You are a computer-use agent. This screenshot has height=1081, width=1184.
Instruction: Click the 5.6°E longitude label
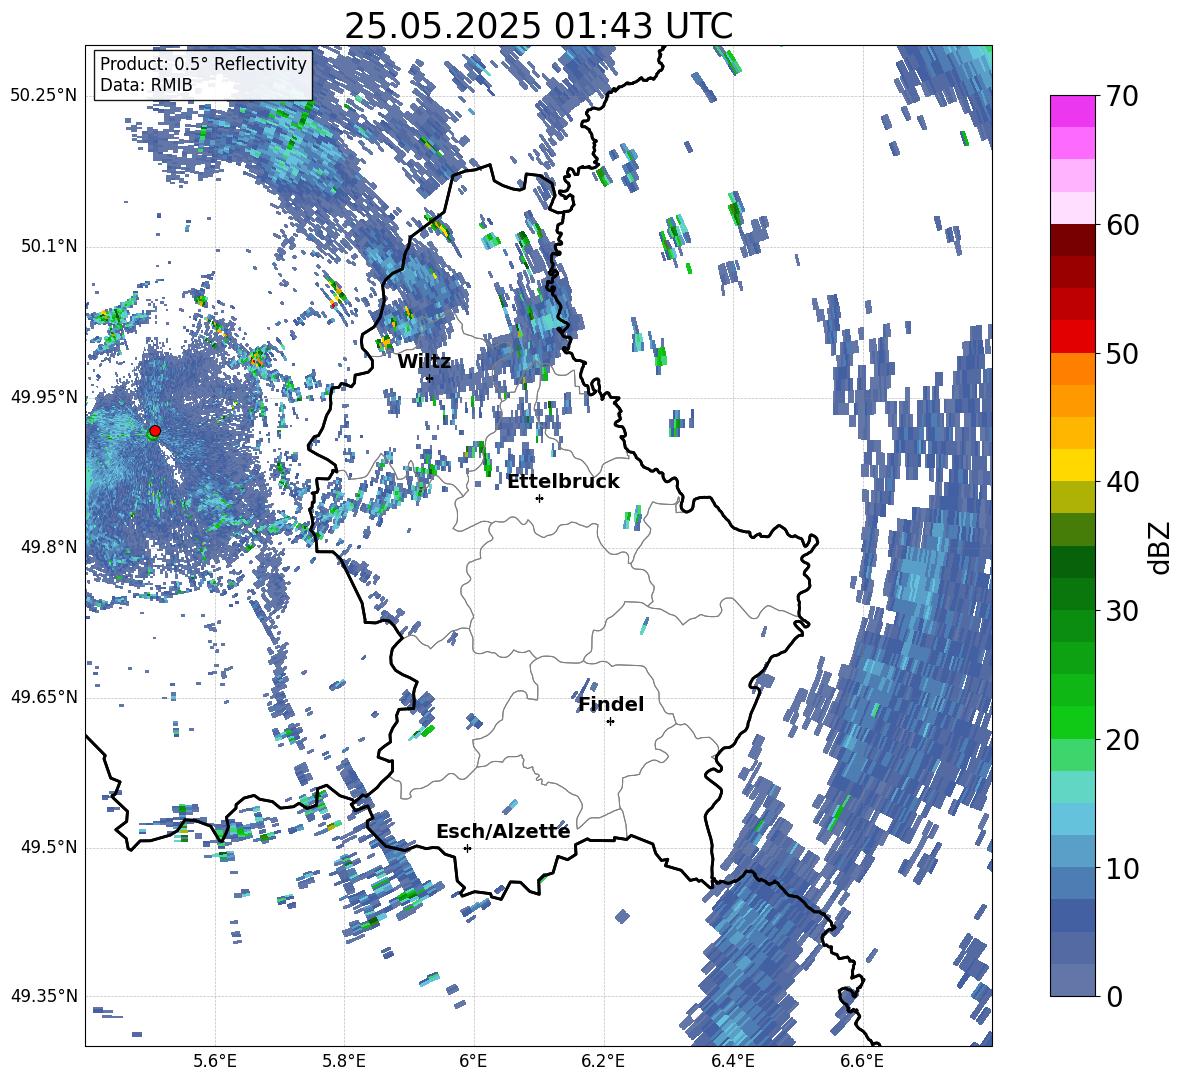[215, 1061]
